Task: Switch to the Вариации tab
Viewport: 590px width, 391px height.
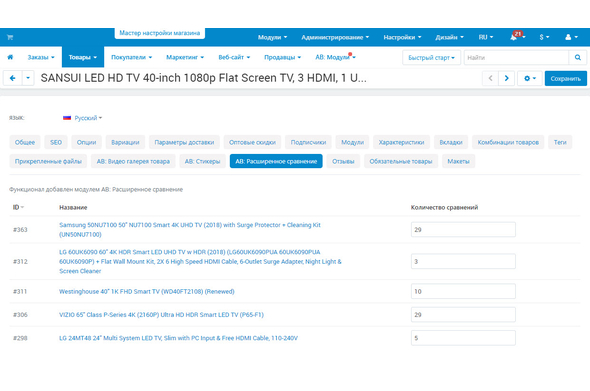Action: click(x=125, y=142)
